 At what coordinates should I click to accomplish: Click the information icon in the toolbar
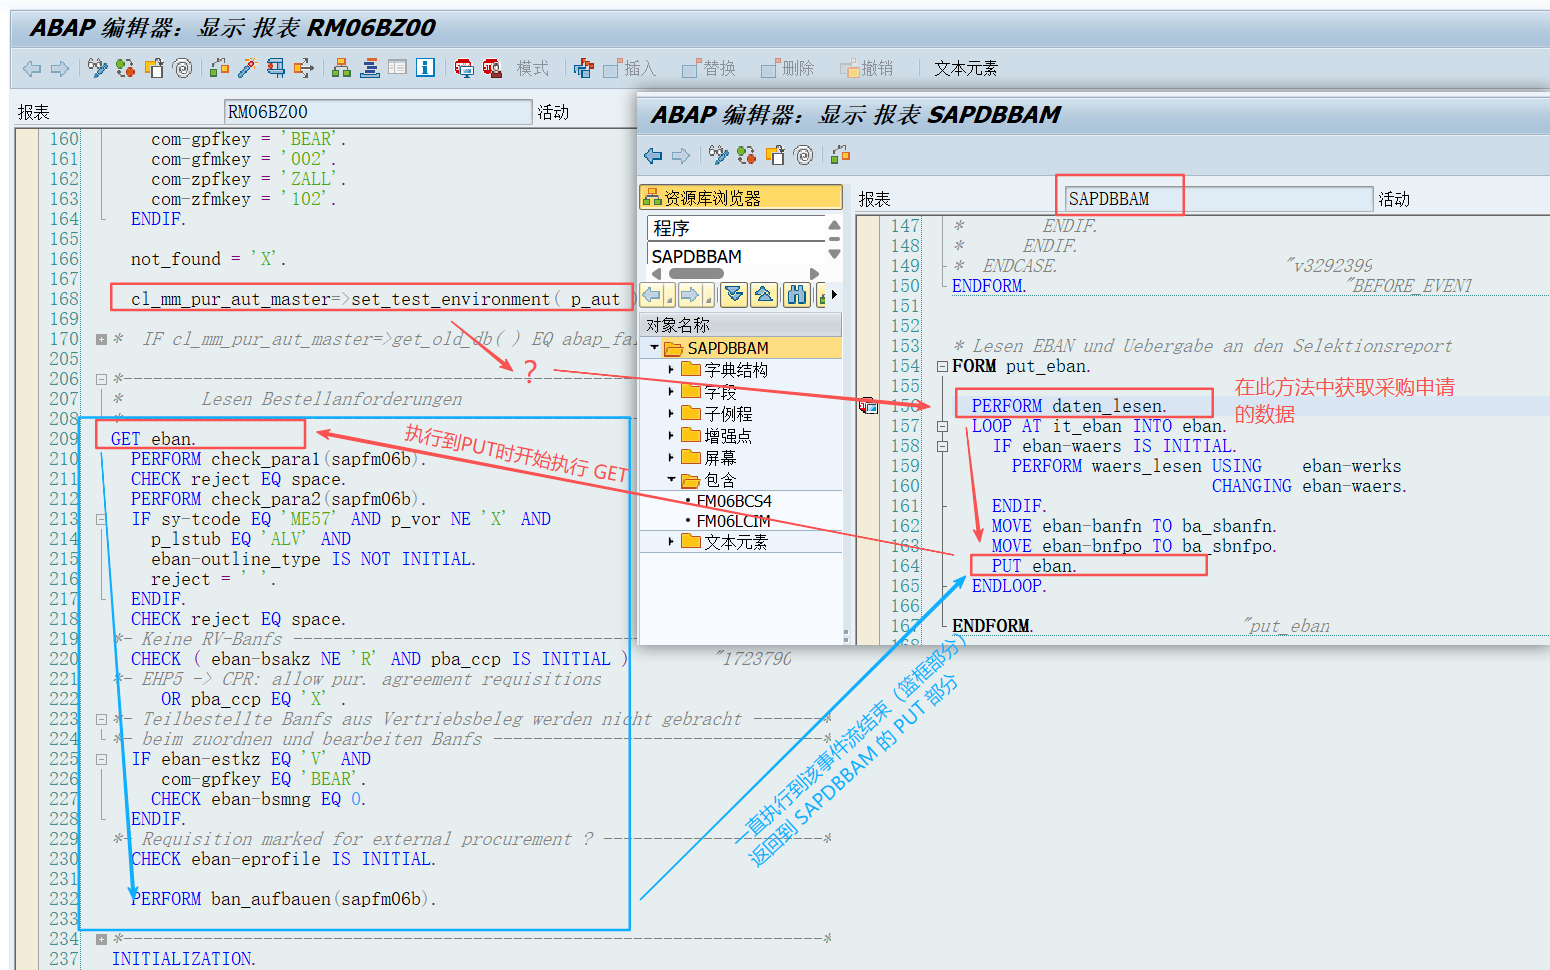click(425, 67)
